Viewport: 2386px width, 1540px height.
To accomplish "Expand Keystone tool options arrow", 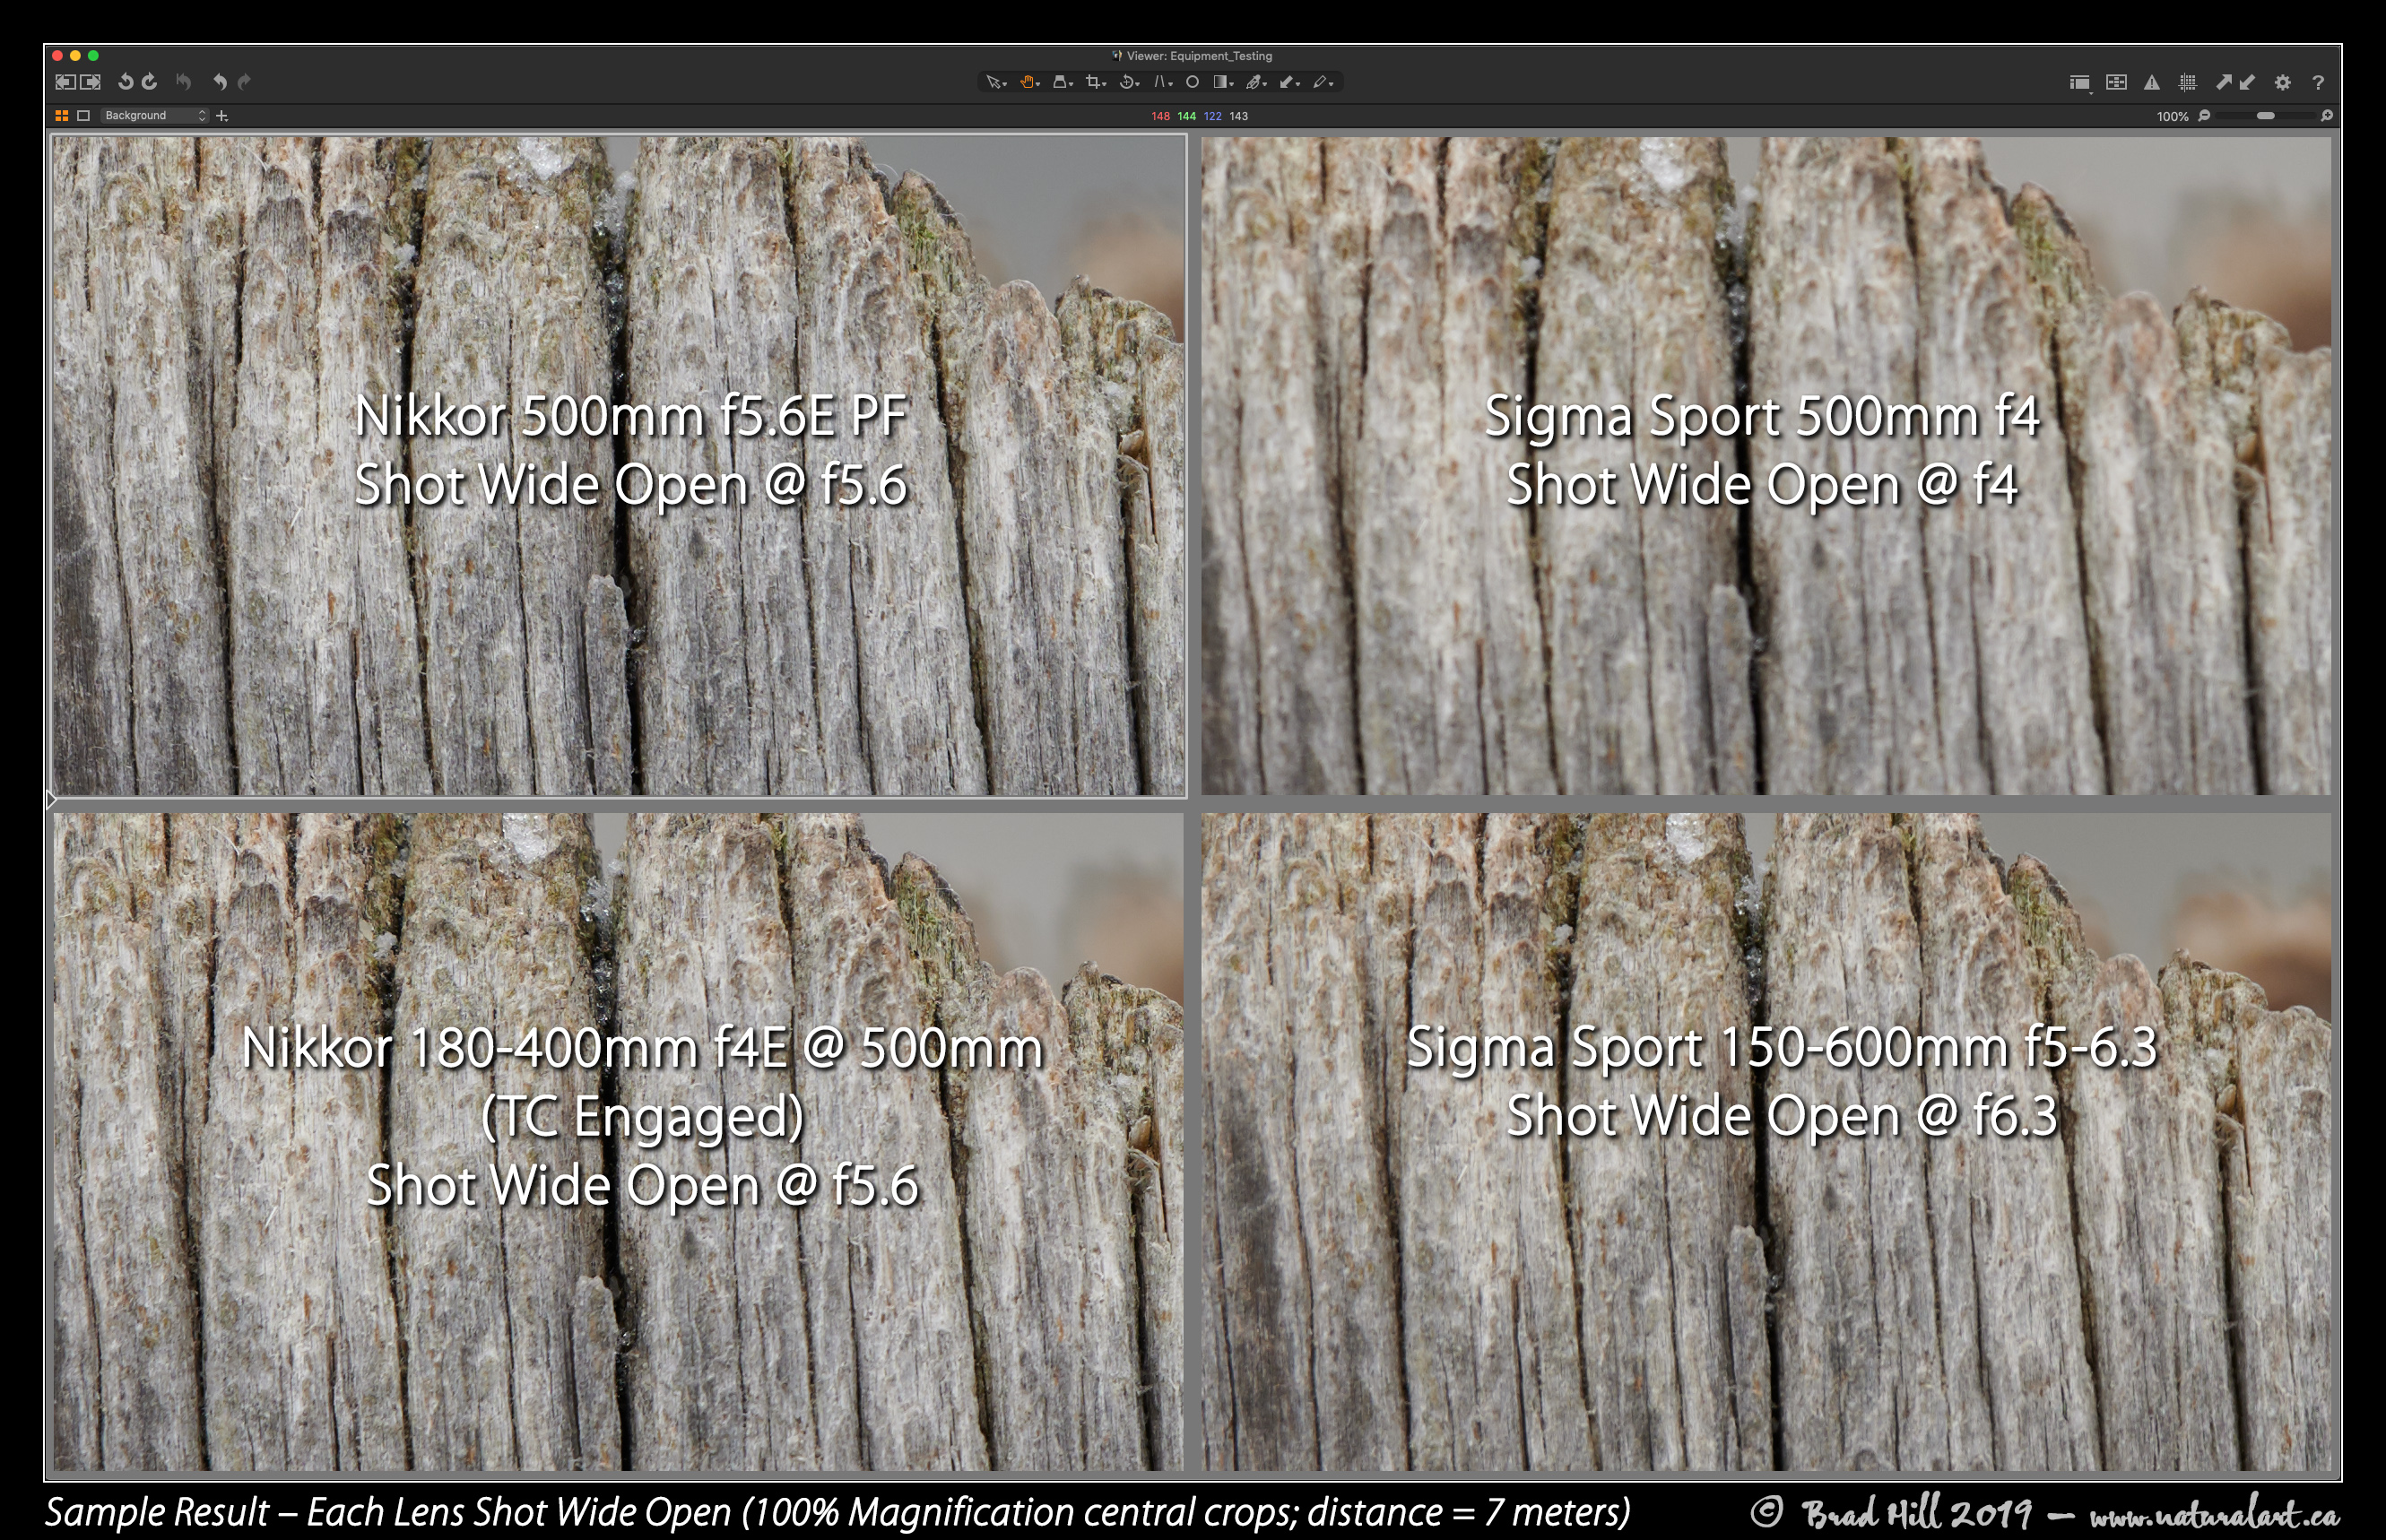I will tap(1072, 85).
